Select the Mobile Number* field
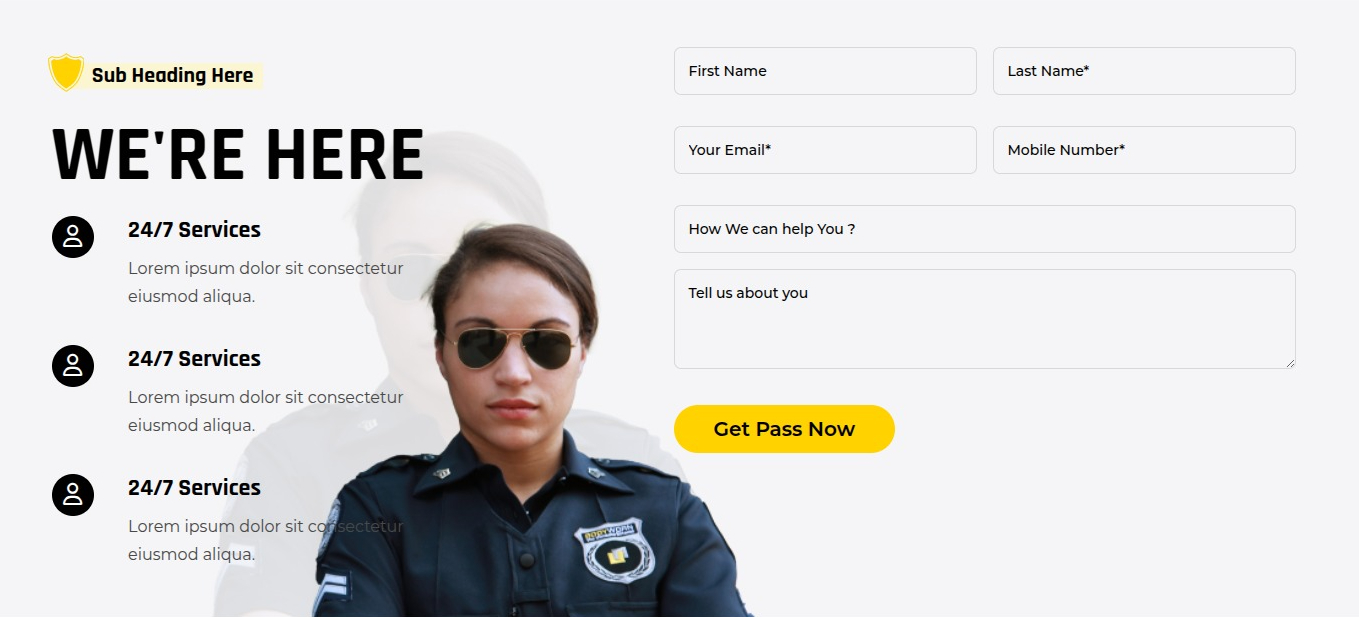 pyautogui.click(x=1144, y=150)
